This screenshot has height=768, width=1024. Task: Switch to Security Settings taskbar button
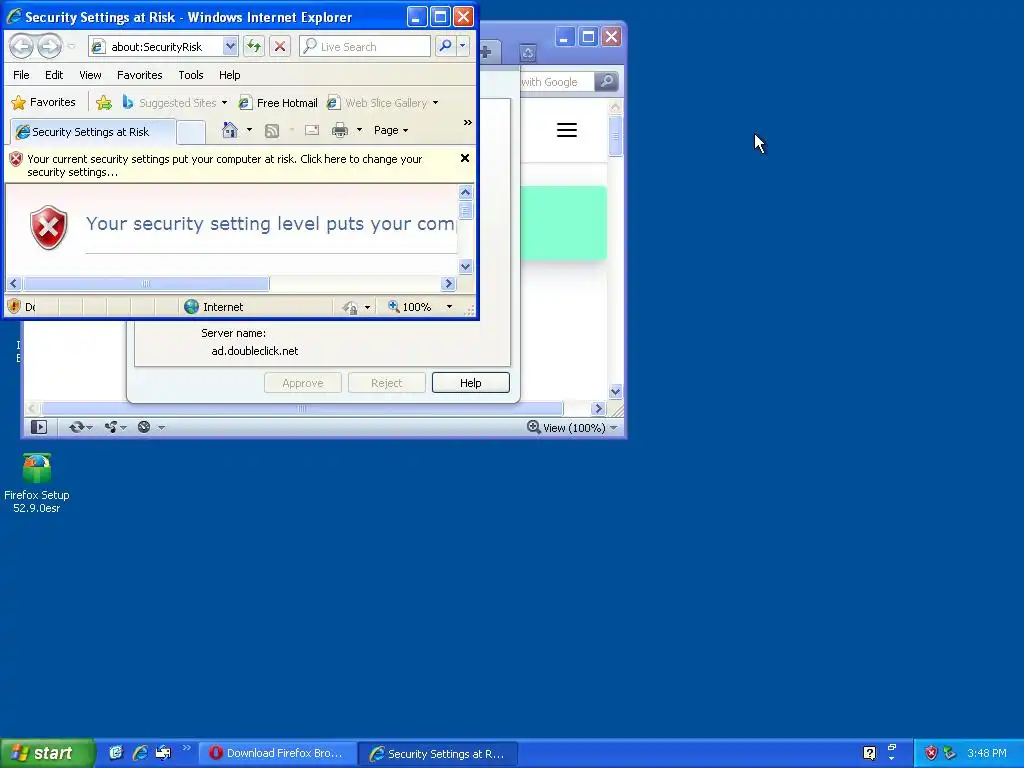pyautogui.click(x=438, y=753)
